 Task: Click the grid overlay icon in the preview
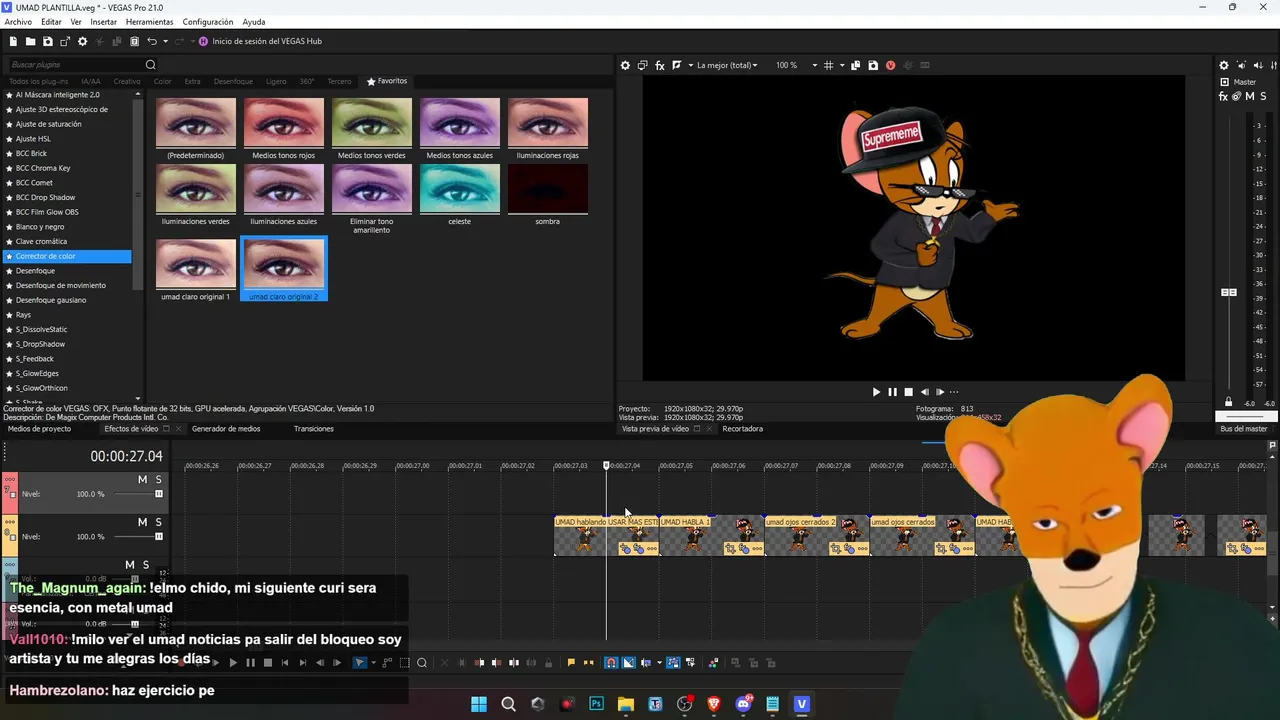click(x=828, y=65)
